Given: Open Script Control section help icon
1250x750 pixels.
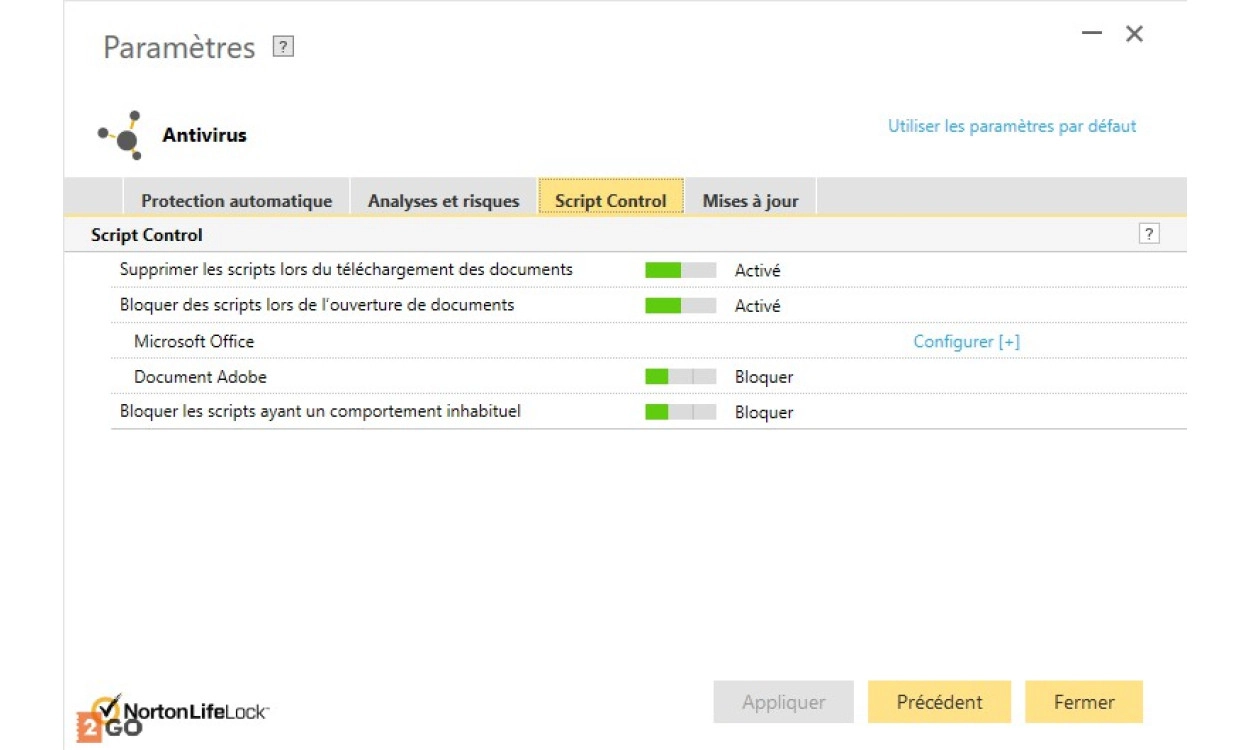Looking at the screenshot, I should point(1149,234).
